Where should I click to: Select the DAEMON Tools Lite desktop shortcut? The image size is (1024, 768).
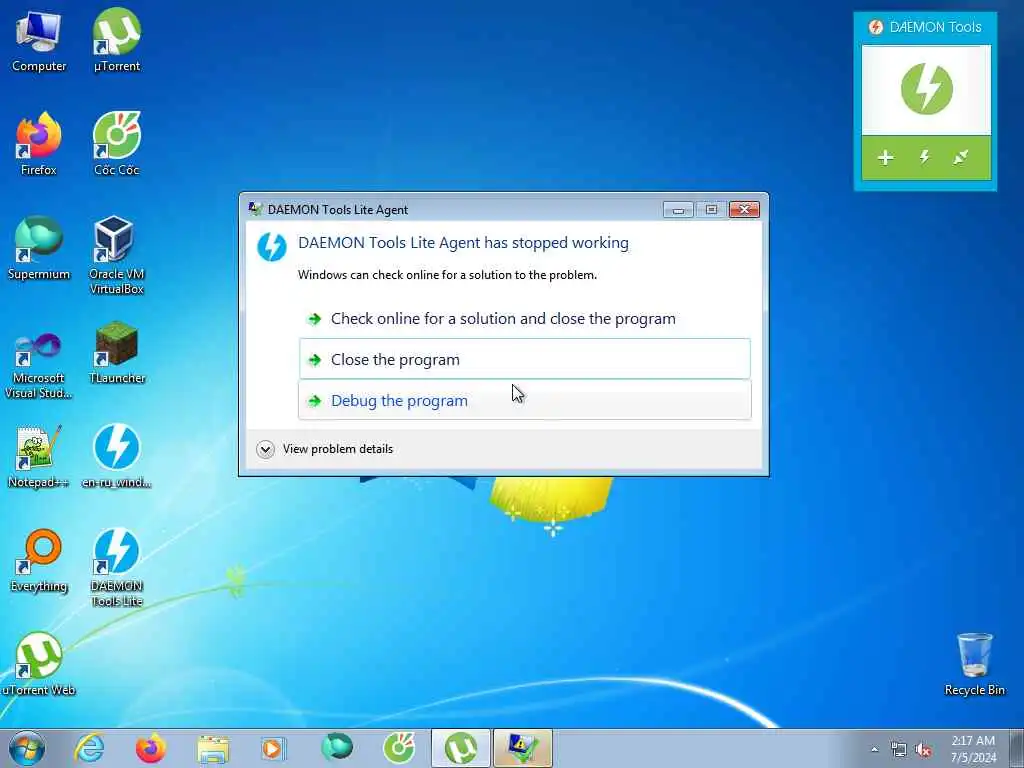(x=117, y=567)
